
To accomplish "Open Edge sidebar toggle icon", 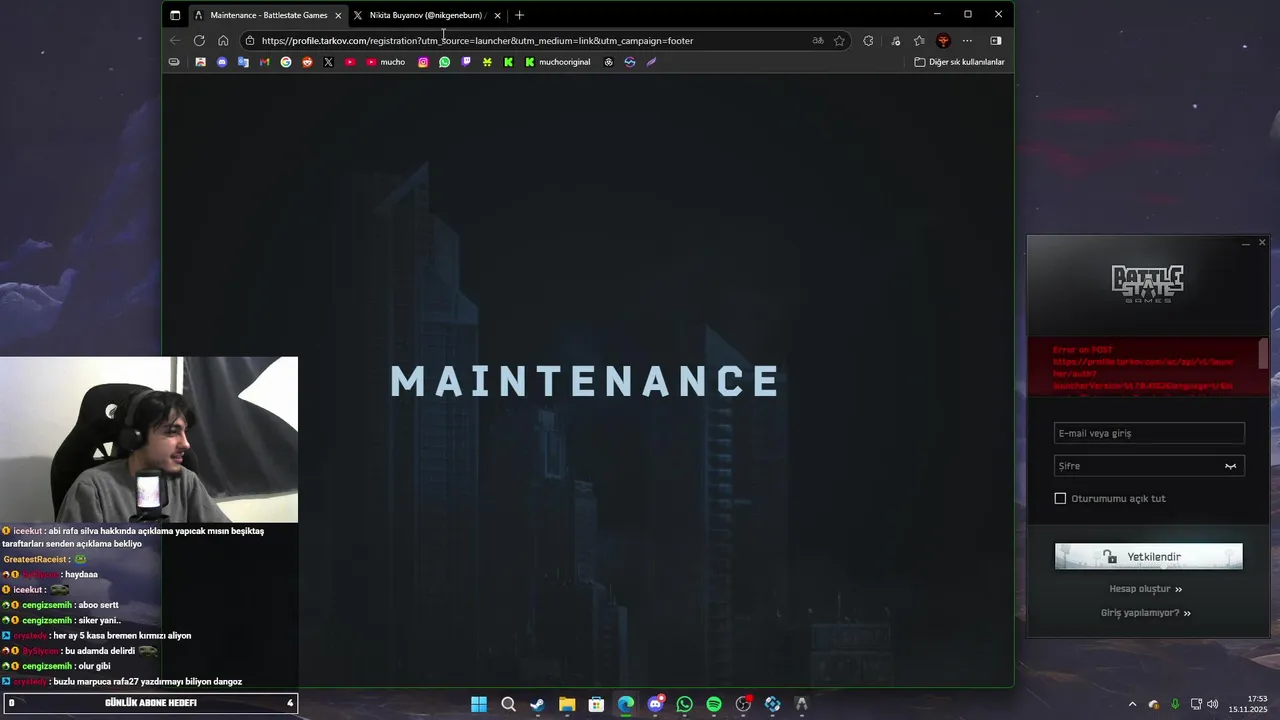I will [995, 41].
